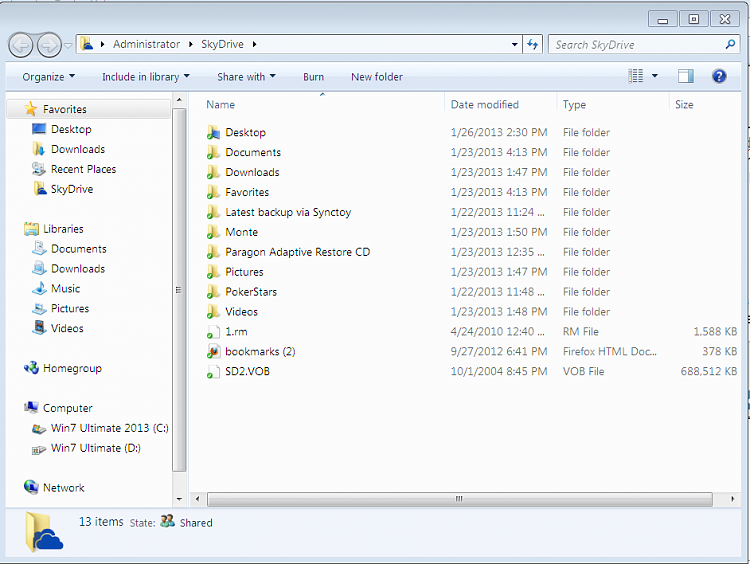Click the Back navigation arrow button
The image size is (750, 564).
tap(21, 45)
